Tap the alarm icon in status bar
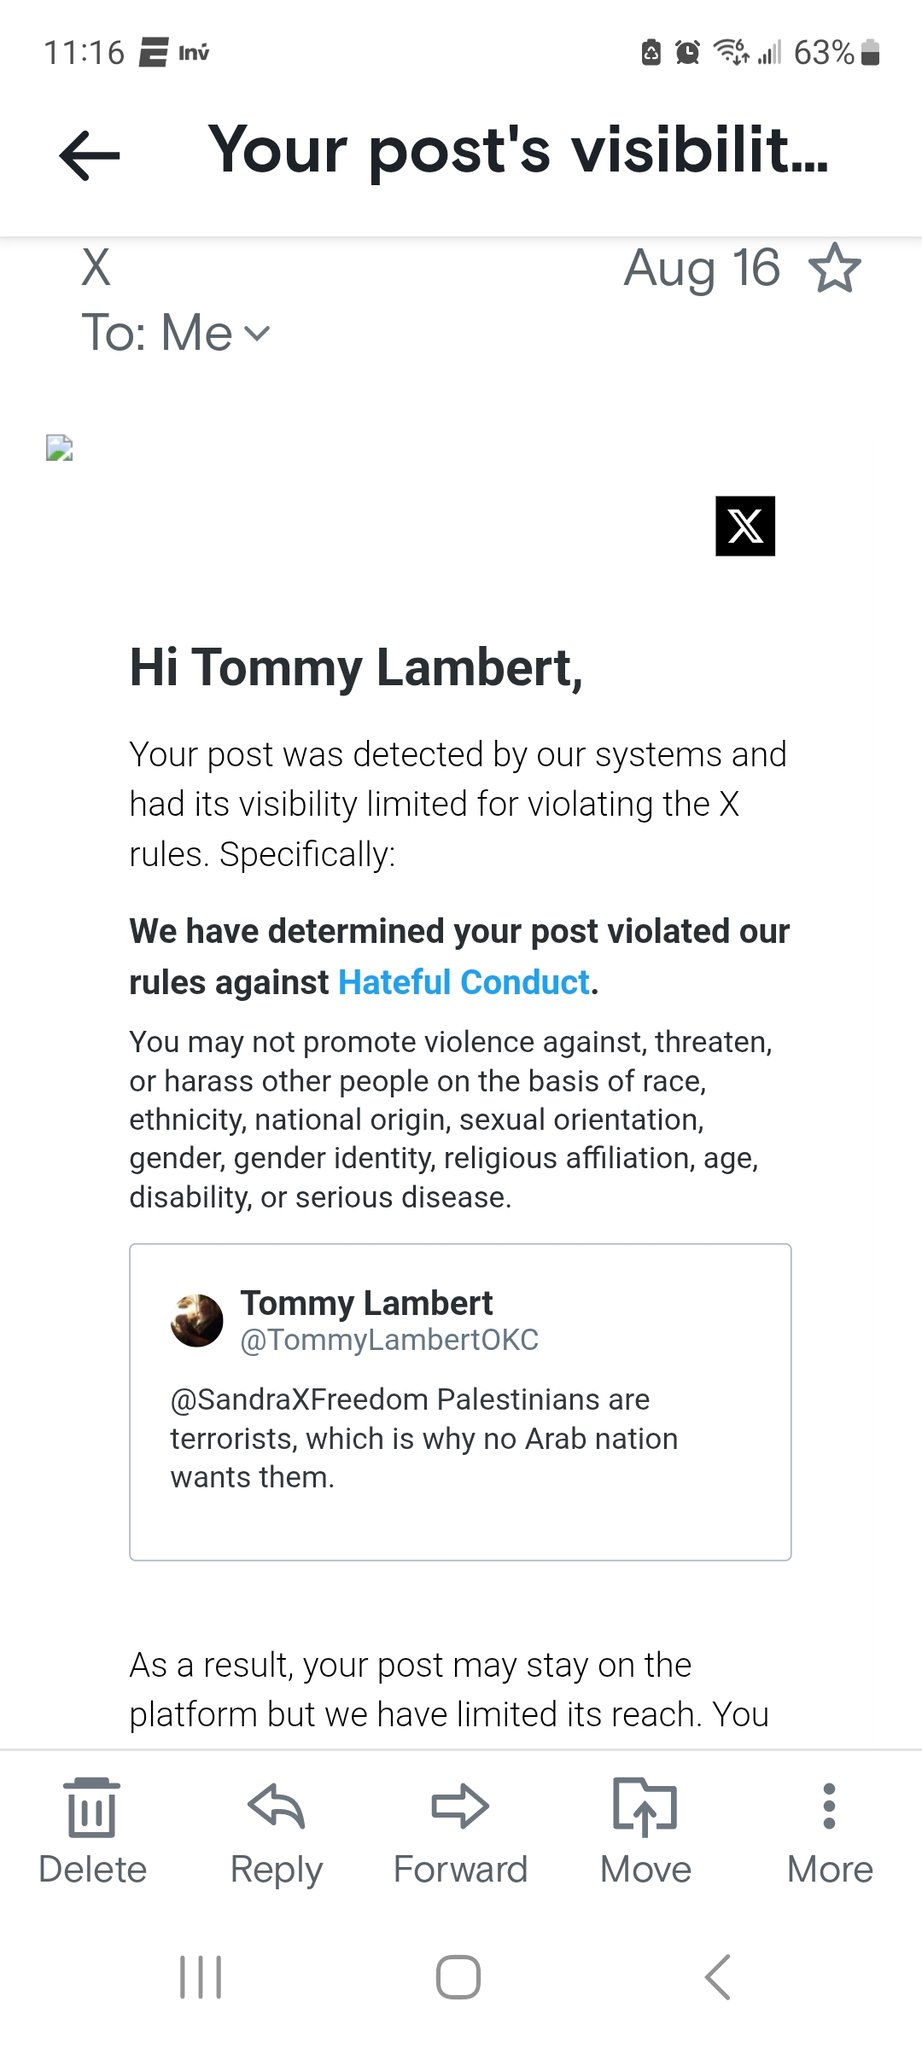Image resolution: width=922 pixels, height=2048 pixels. (688, 52)
